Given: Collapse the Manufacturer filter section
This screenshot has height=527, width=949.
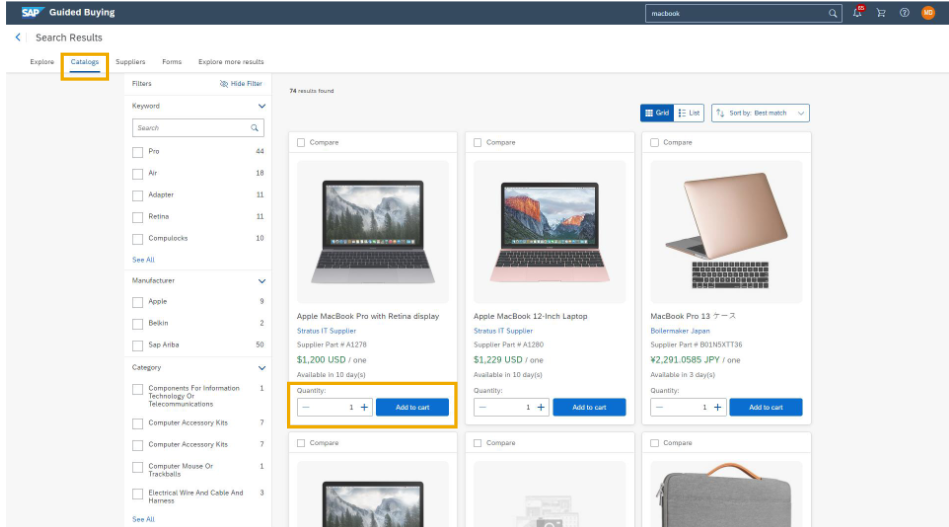Looking at the screenshot, I should pos(261,281).
